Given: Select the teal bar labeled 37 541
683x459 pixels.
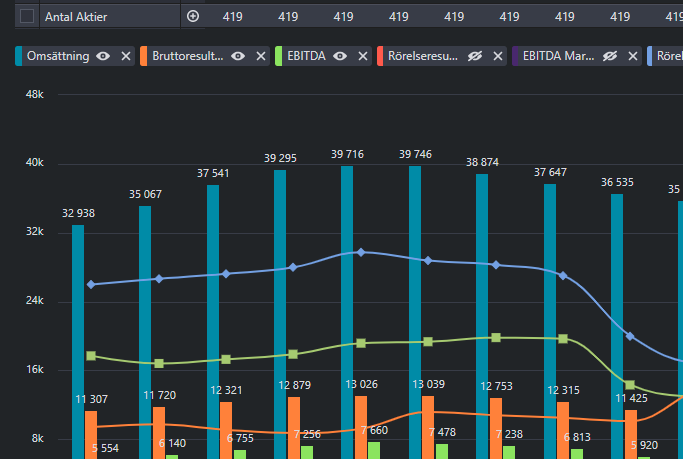Looking at the screenshot, I should point(213,322).
